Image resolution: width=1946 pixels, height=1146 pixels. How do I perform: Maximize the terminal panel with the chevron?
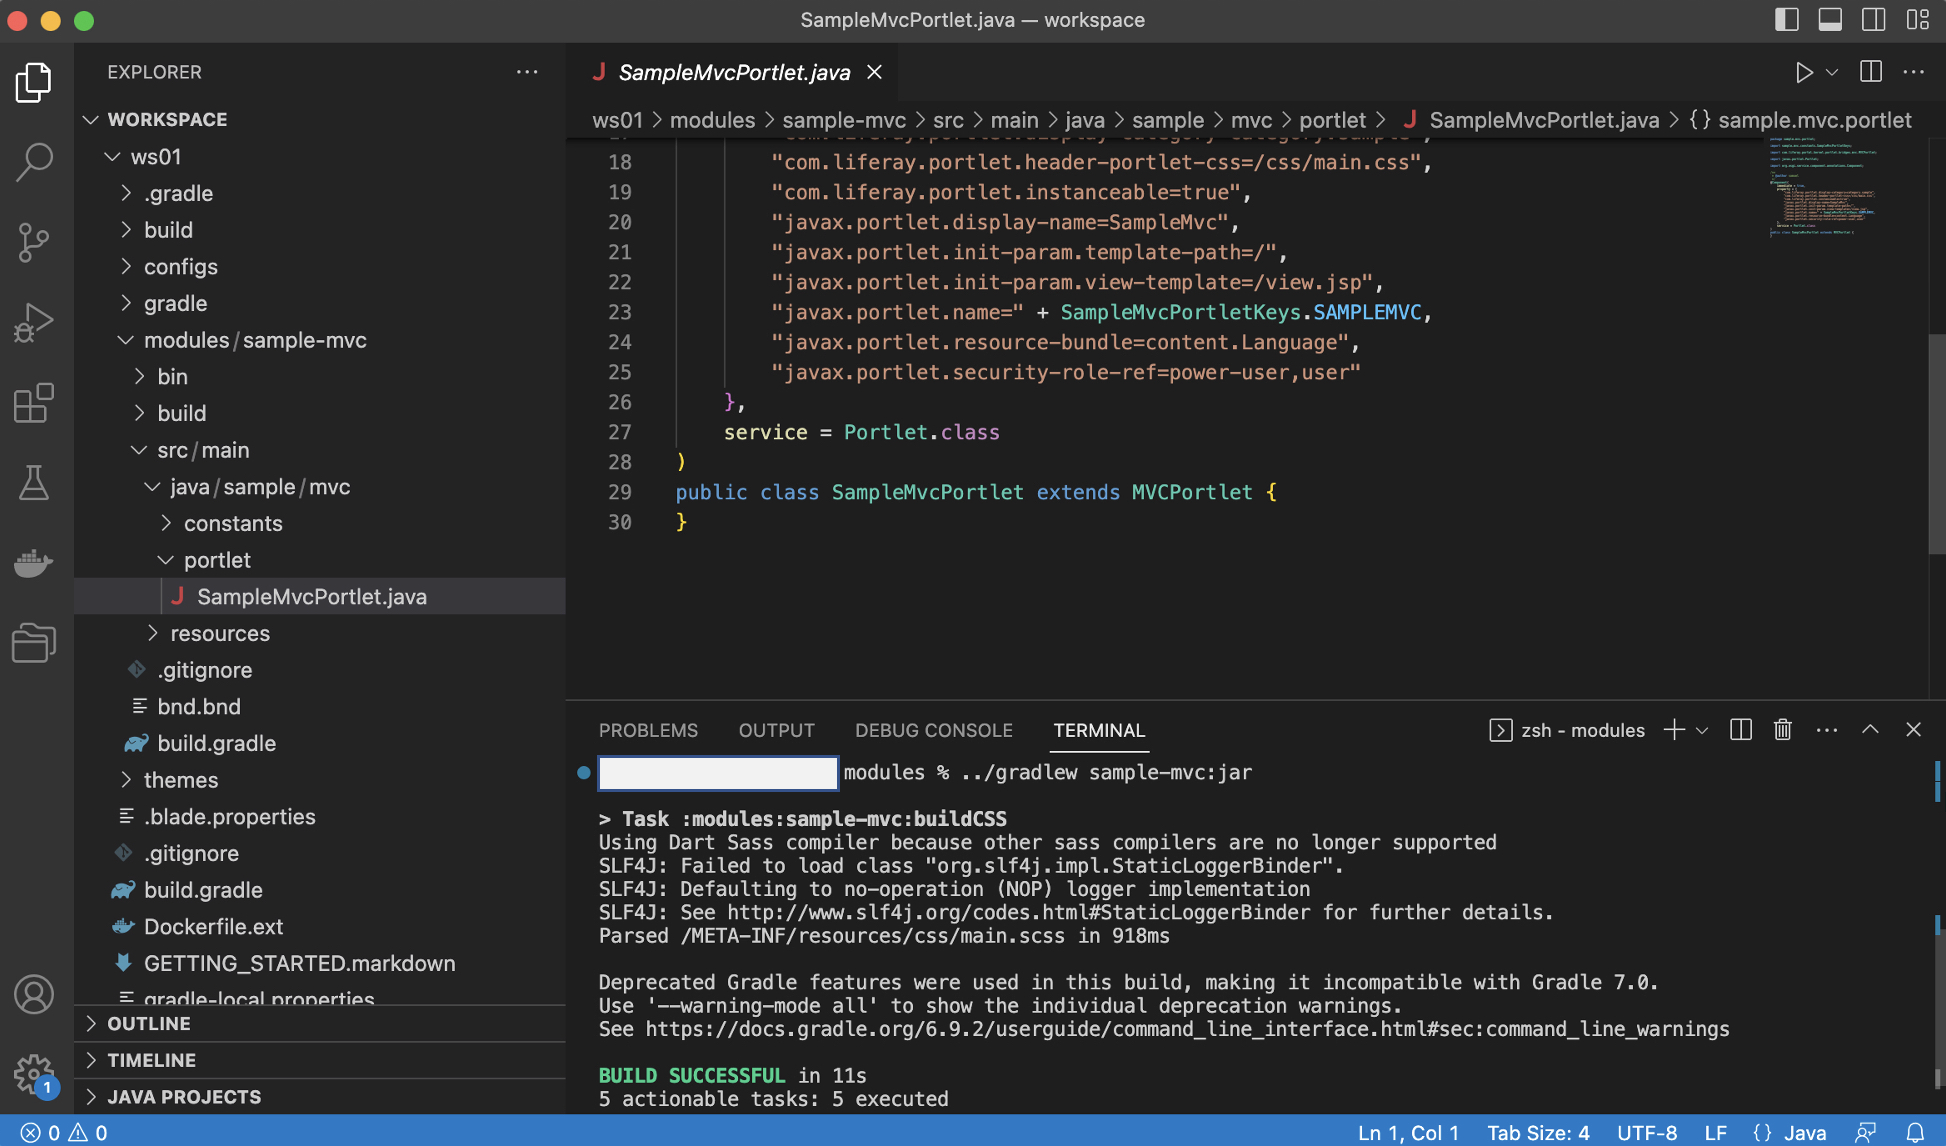click(x=1870, y=729)
